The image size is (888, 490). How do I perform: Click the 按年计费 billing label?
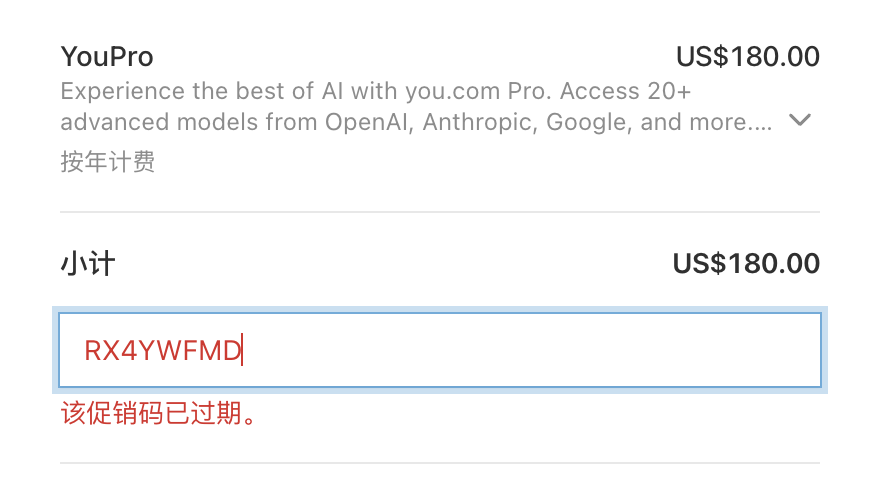pos(108,162)
